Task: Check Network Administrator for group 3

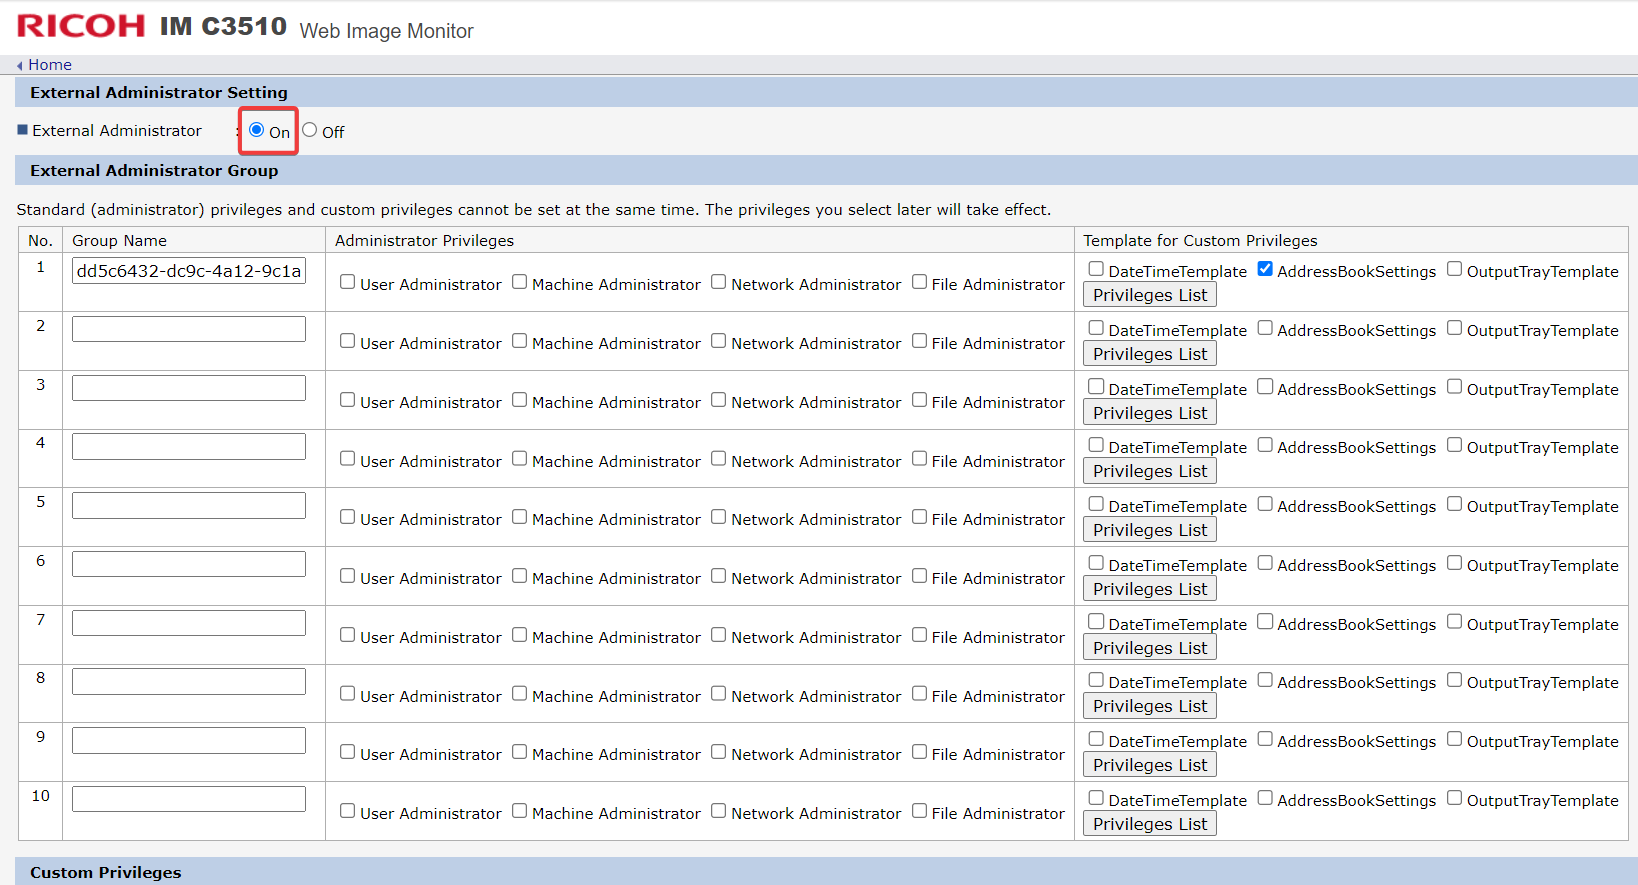Action: pos(719,400)
